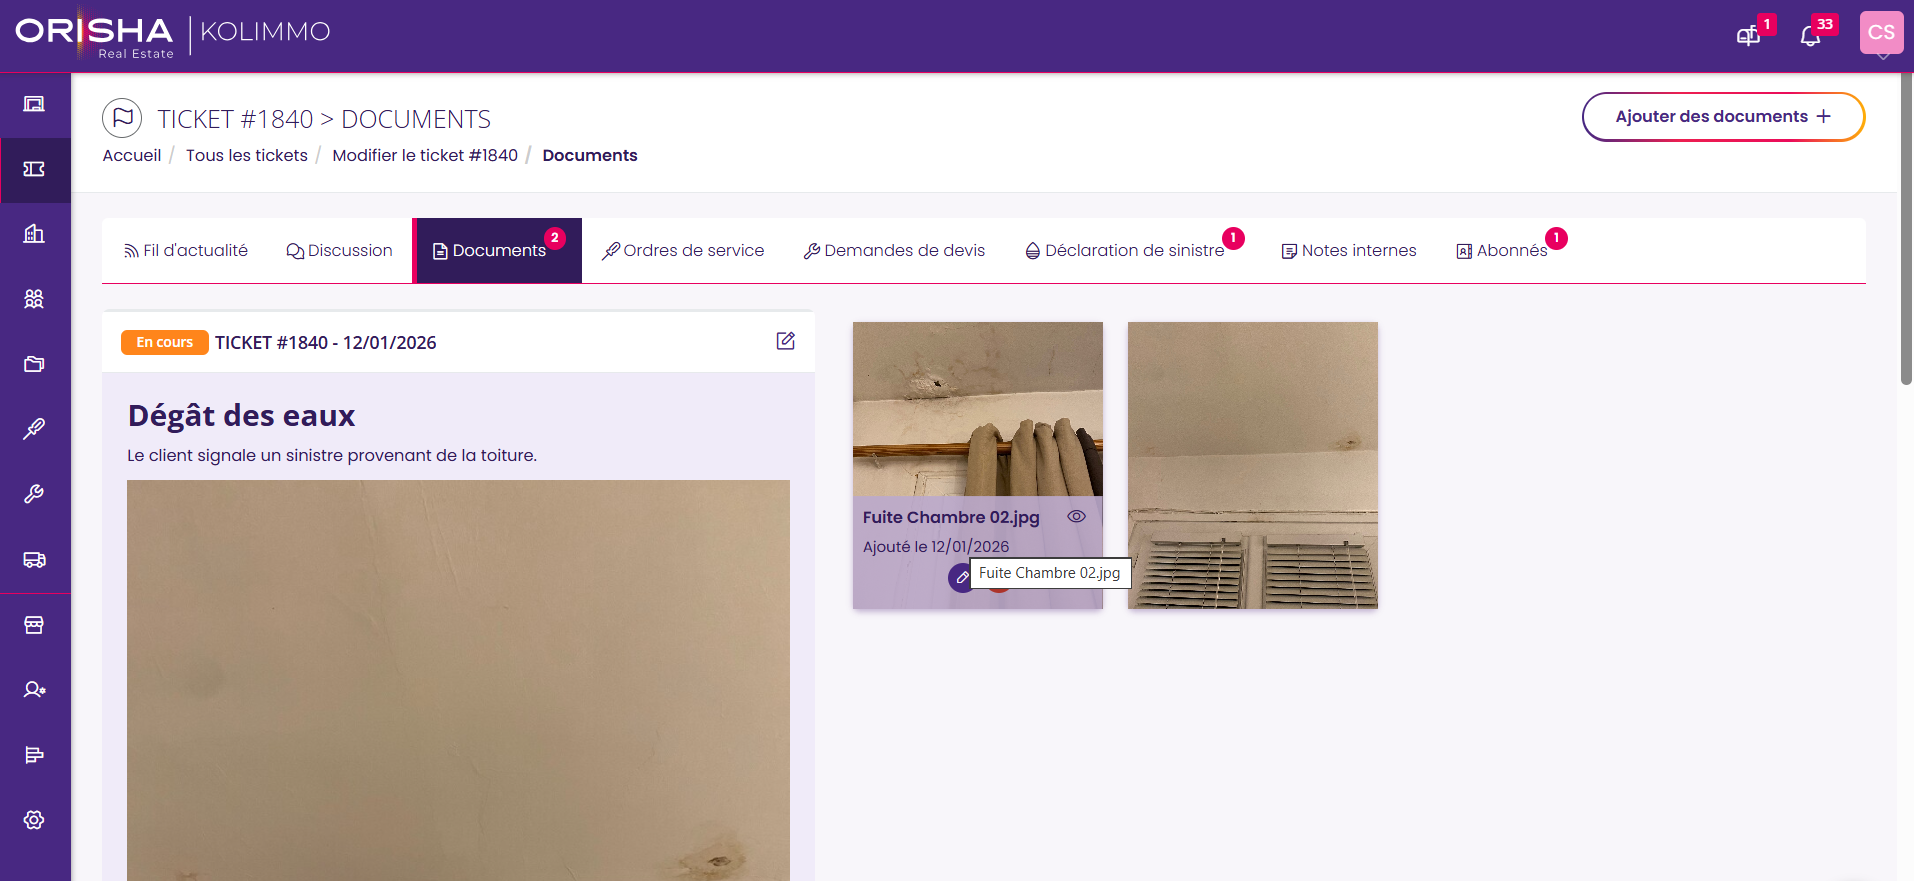Image resolution: width=1914 pixels, height=881 pixels.
Task: Preview Fuite Chambre 02.jpg with eye icon
Action: tap(1076, 517)
